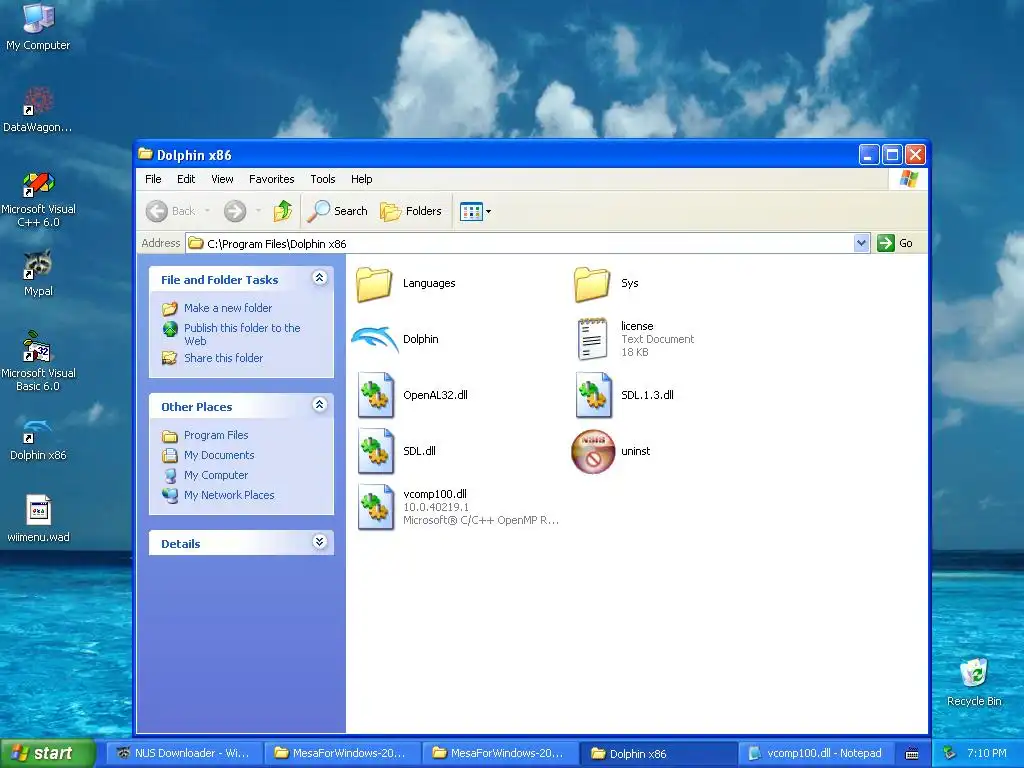
Task: Click the Forward navigation arrow
Action: tap(235, 211)
